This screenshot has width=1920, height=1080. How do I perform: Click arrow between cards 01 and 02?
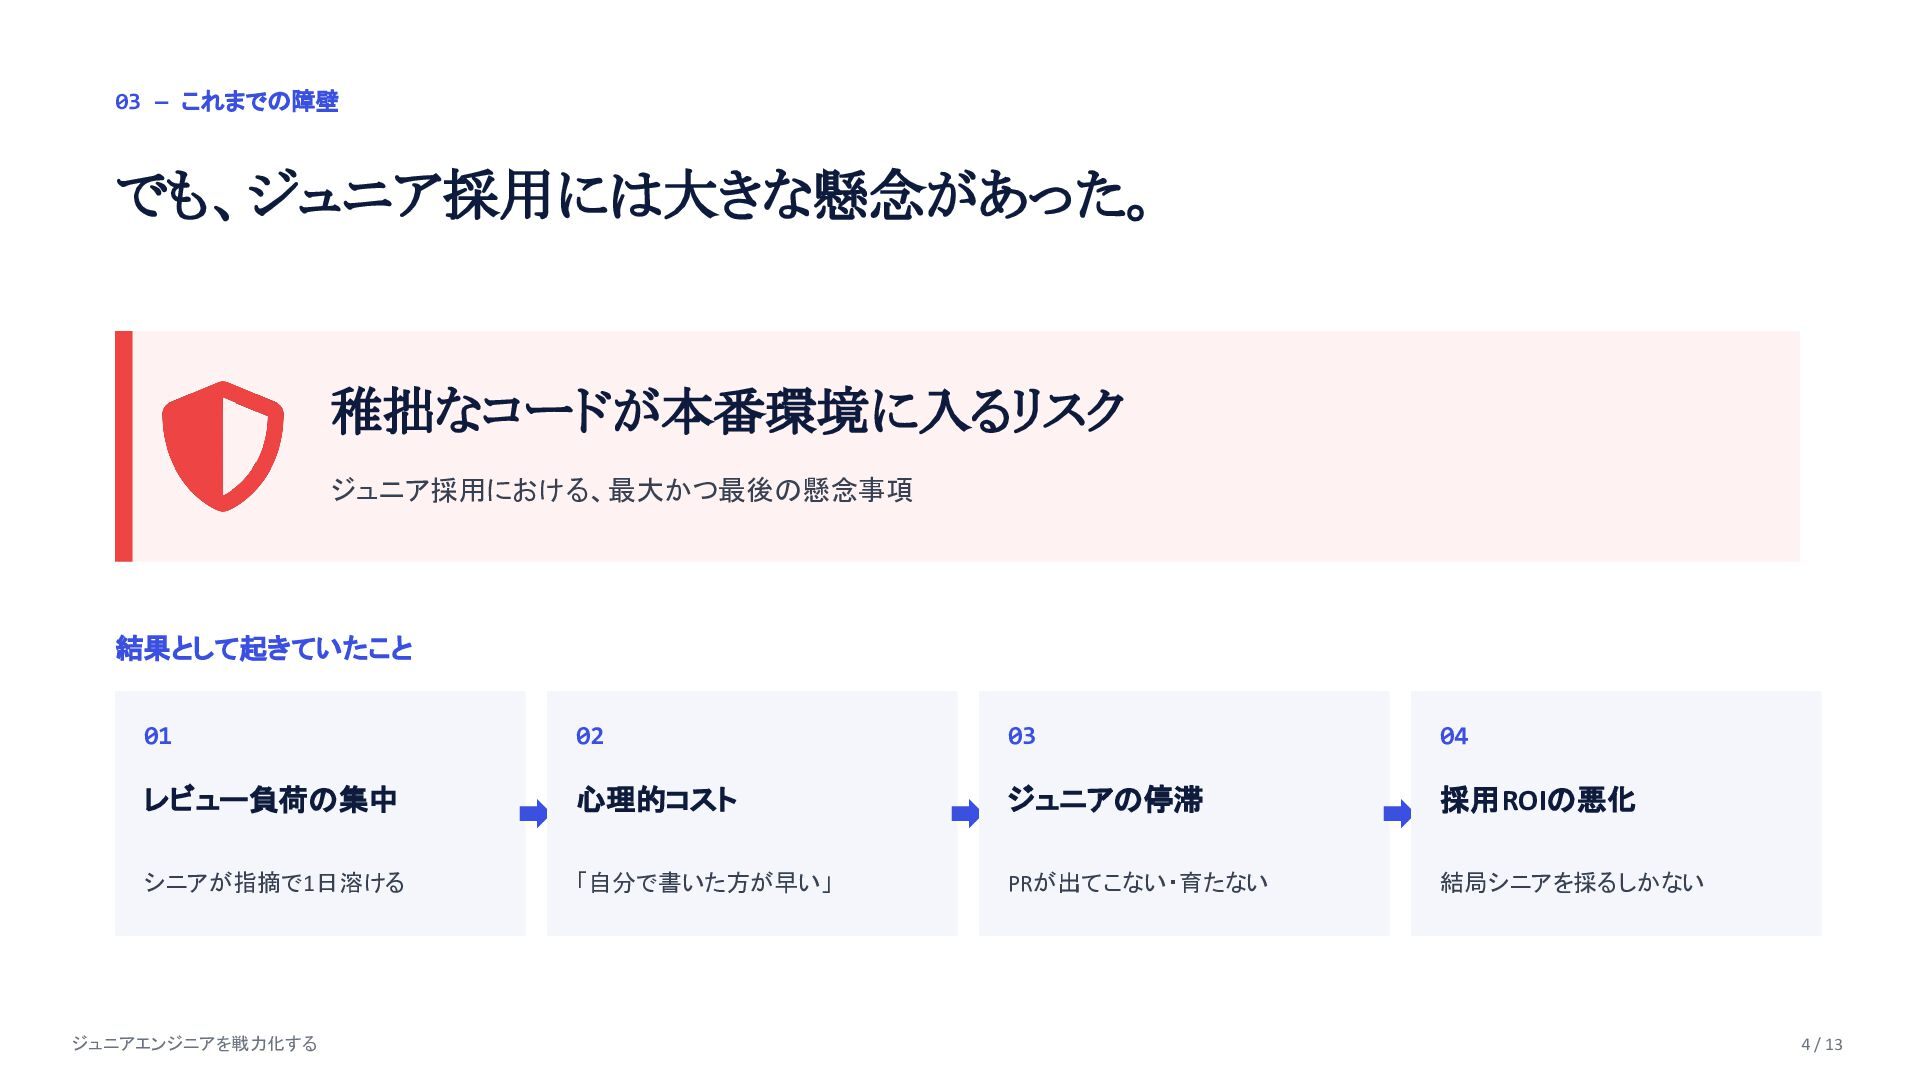click(x=534, y=814)
